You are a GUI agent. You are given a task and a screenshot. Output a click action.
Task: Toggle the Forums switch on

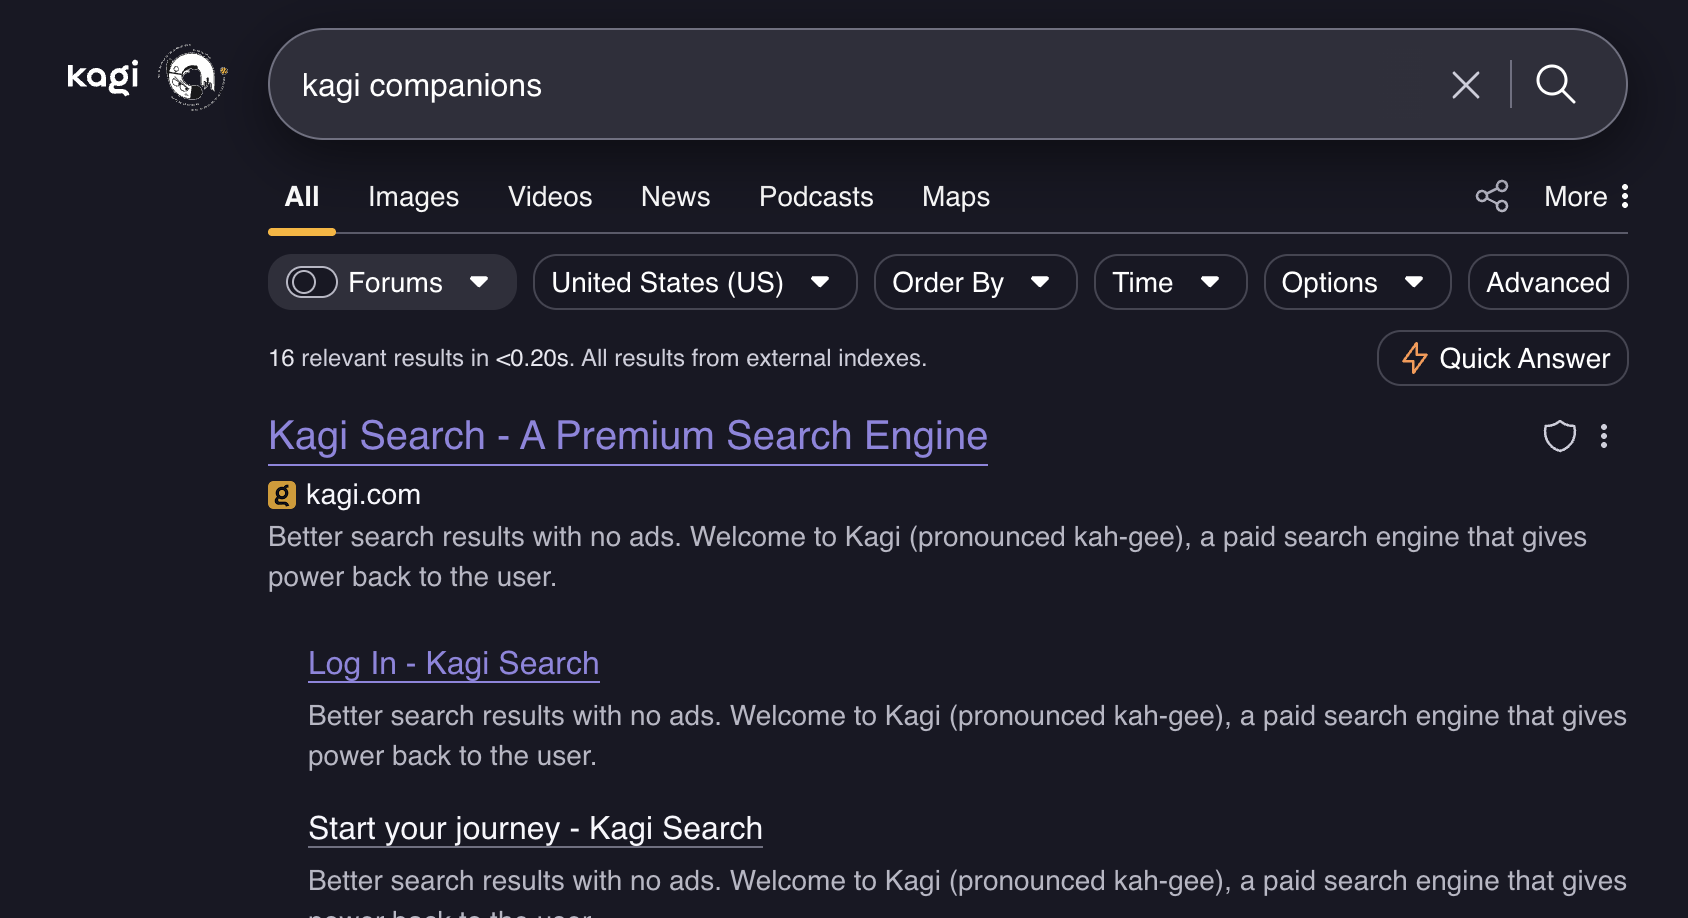point(312,283)
